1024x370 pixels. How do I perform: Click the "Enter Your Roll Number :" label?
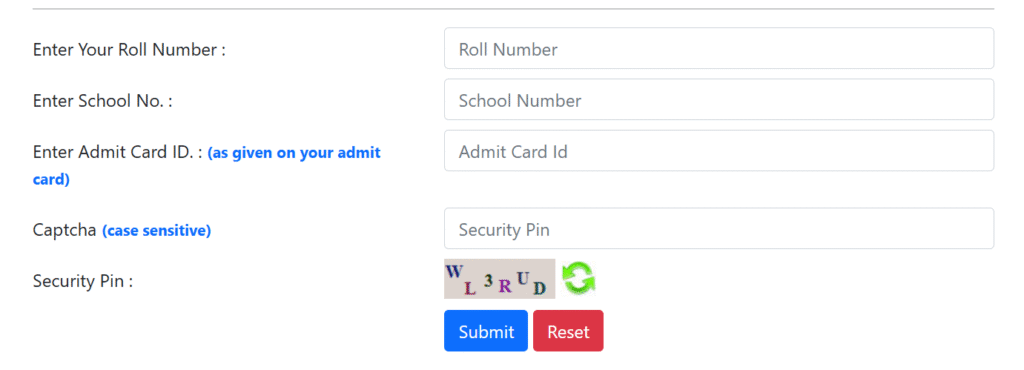click(129, 50)
